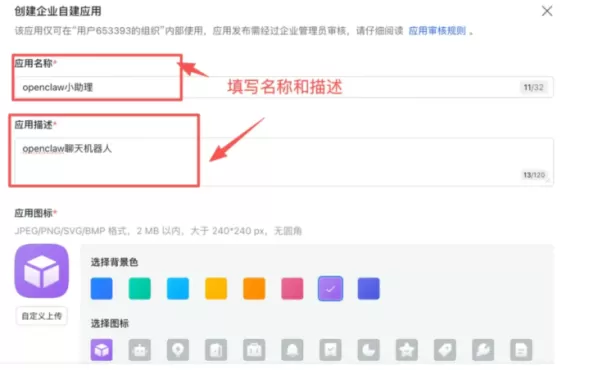Click the 自定义上传 button
Screen dimensions: 589x370
coord(42,316)
